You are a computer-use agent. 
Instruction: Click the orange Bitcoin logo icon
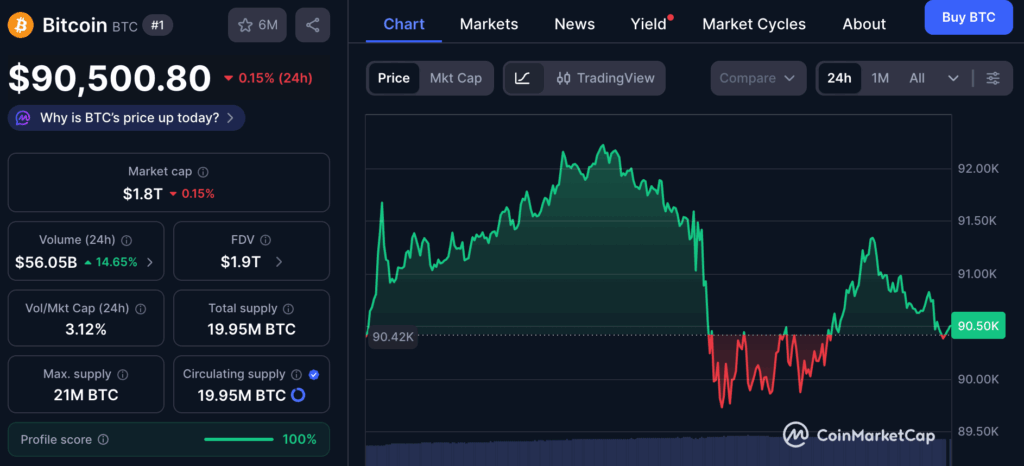pyautogui.click(x=20, y=25)
